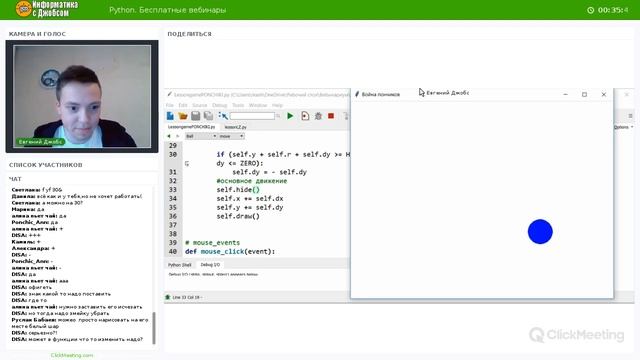
Task: Click the IDE pencil icon in its title bar
Action: point(169,94)
